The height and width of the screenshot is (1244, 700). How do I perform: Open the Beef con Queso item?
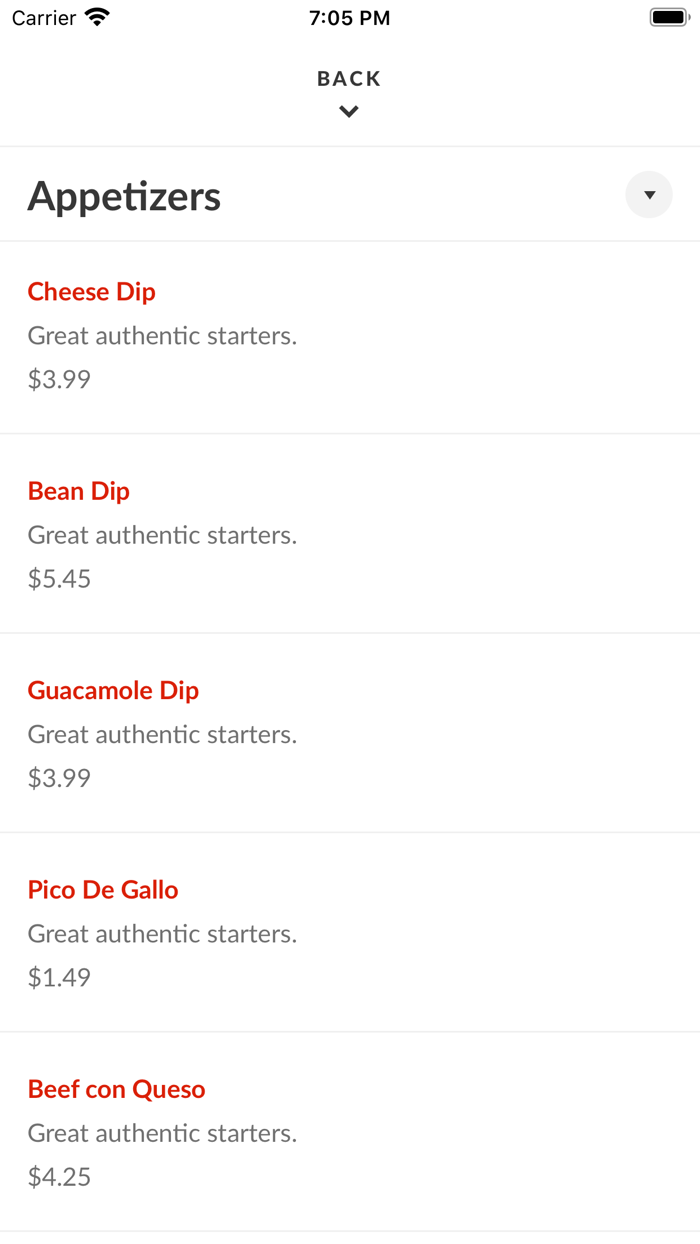116,1089
